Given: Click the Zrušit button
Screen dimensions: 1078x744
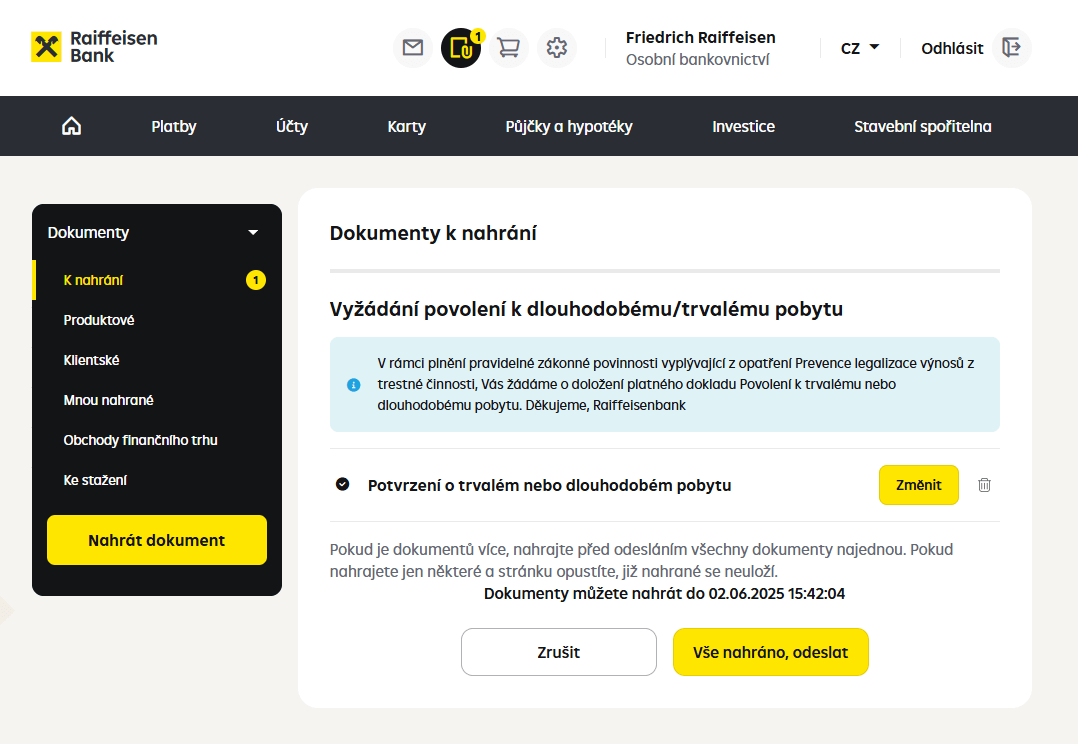Looking at the screenshot, I should [559, 652].
